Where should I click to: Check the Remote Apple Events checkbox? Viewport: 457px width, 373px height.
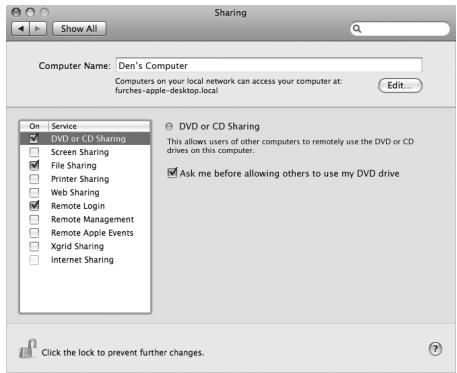tap(34, 233)
